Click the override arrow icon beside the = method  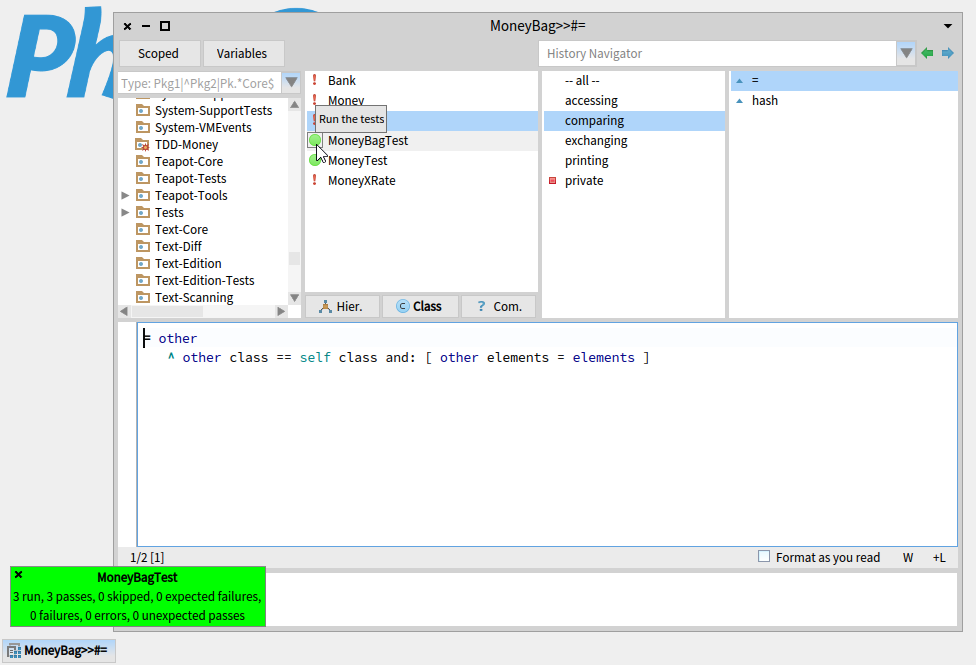[x=739, y=81]
